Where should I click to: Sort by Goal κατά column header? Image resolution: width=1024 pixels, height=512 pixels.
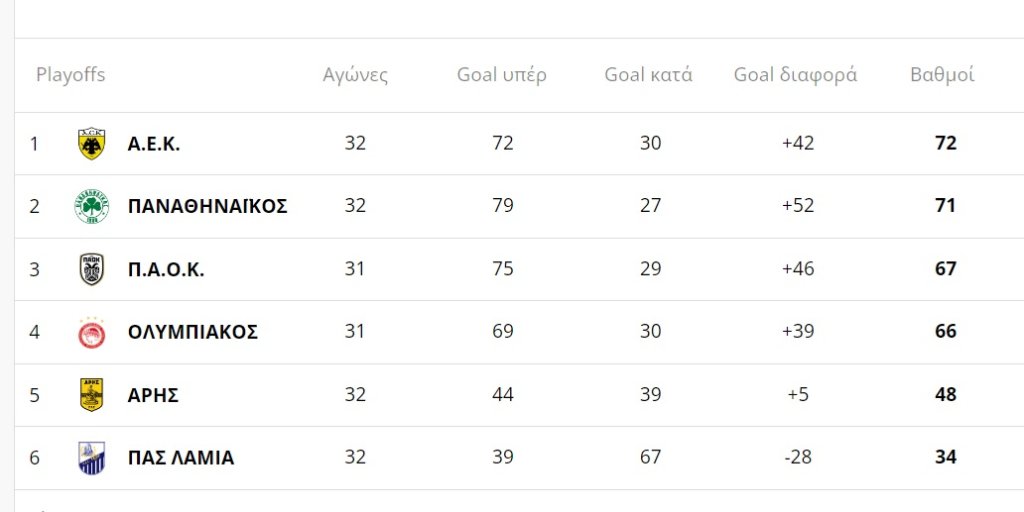(x=648, y=75)
